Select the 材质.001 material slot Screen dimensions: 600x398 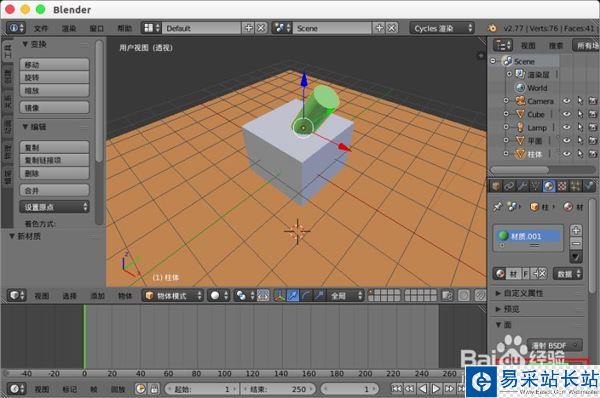point(528,236)
